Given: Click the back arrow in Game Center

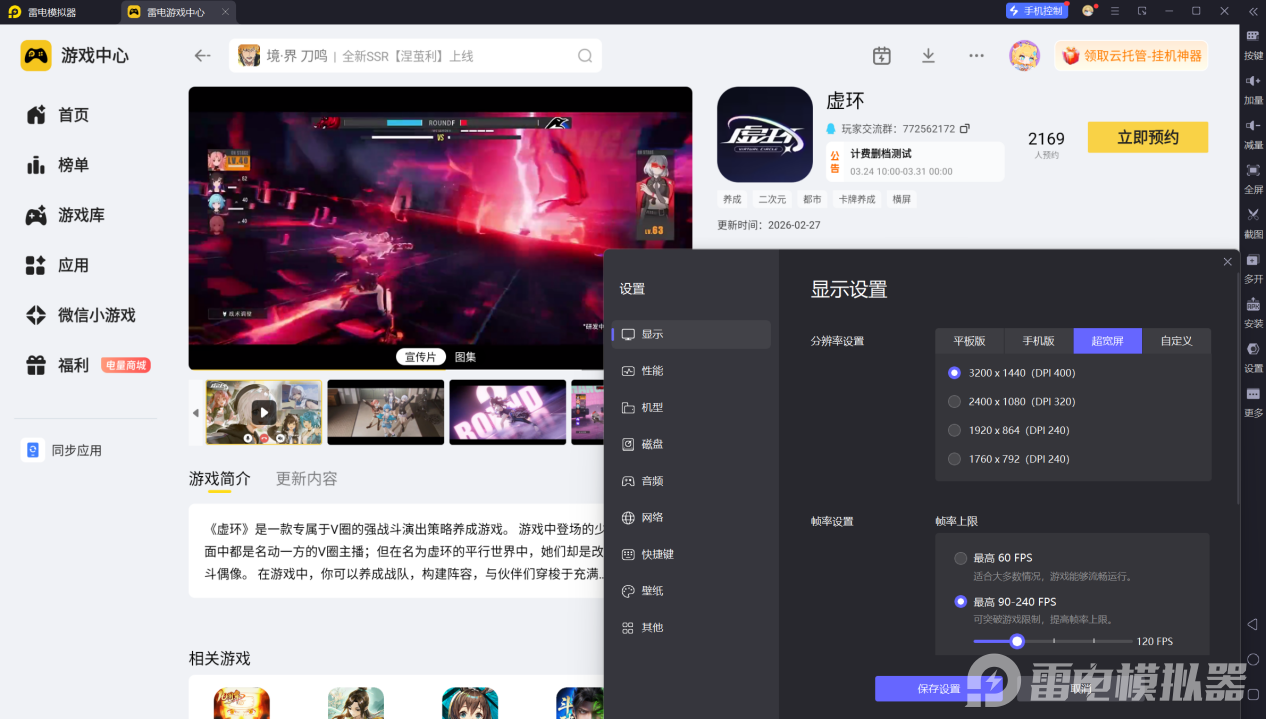Looking at the screenshot, I should coord(203,56).
